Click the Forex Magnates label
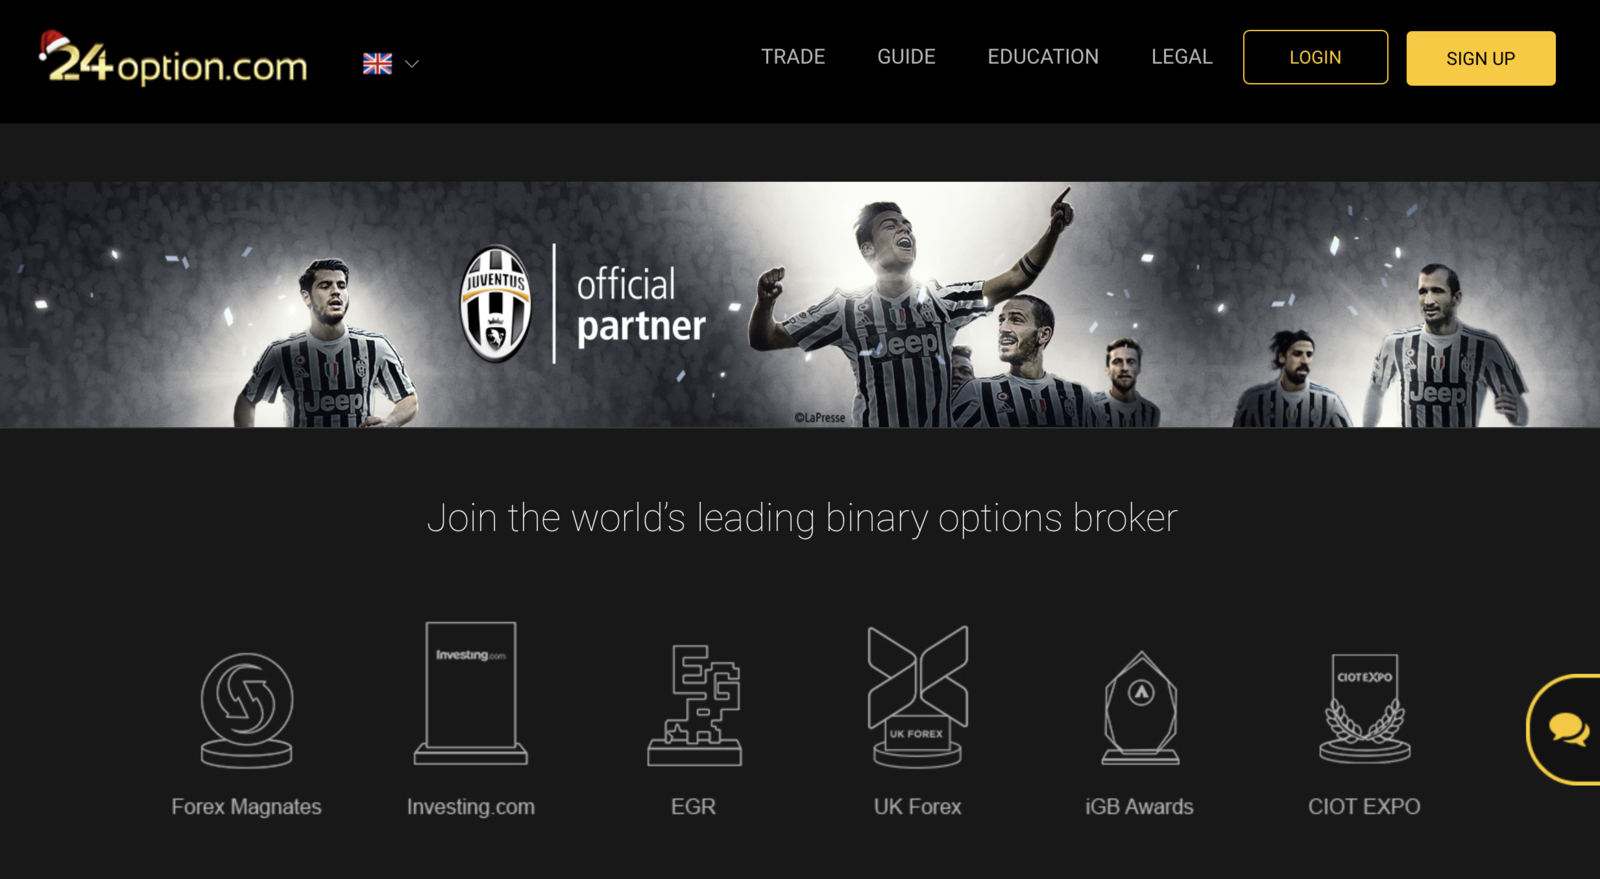Viewport: 1600px width, 879px height. [x=246, y=806]
